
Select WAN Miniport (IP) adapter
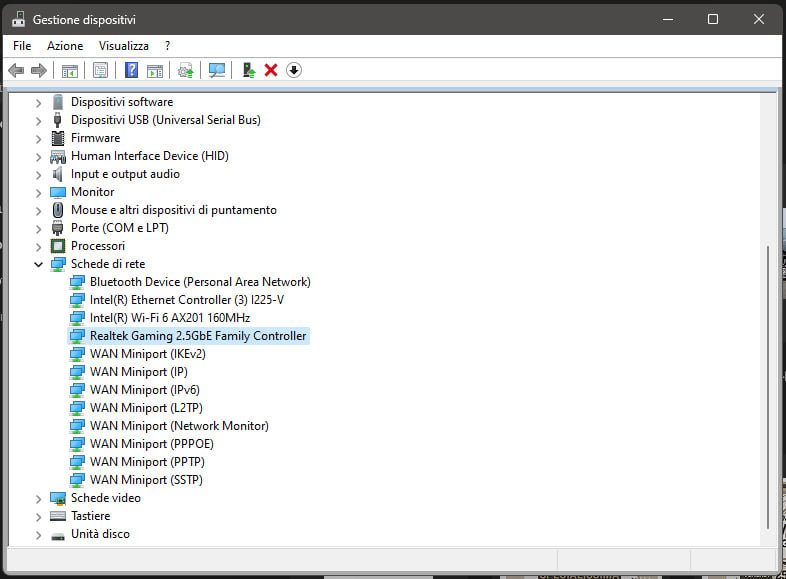139,372
